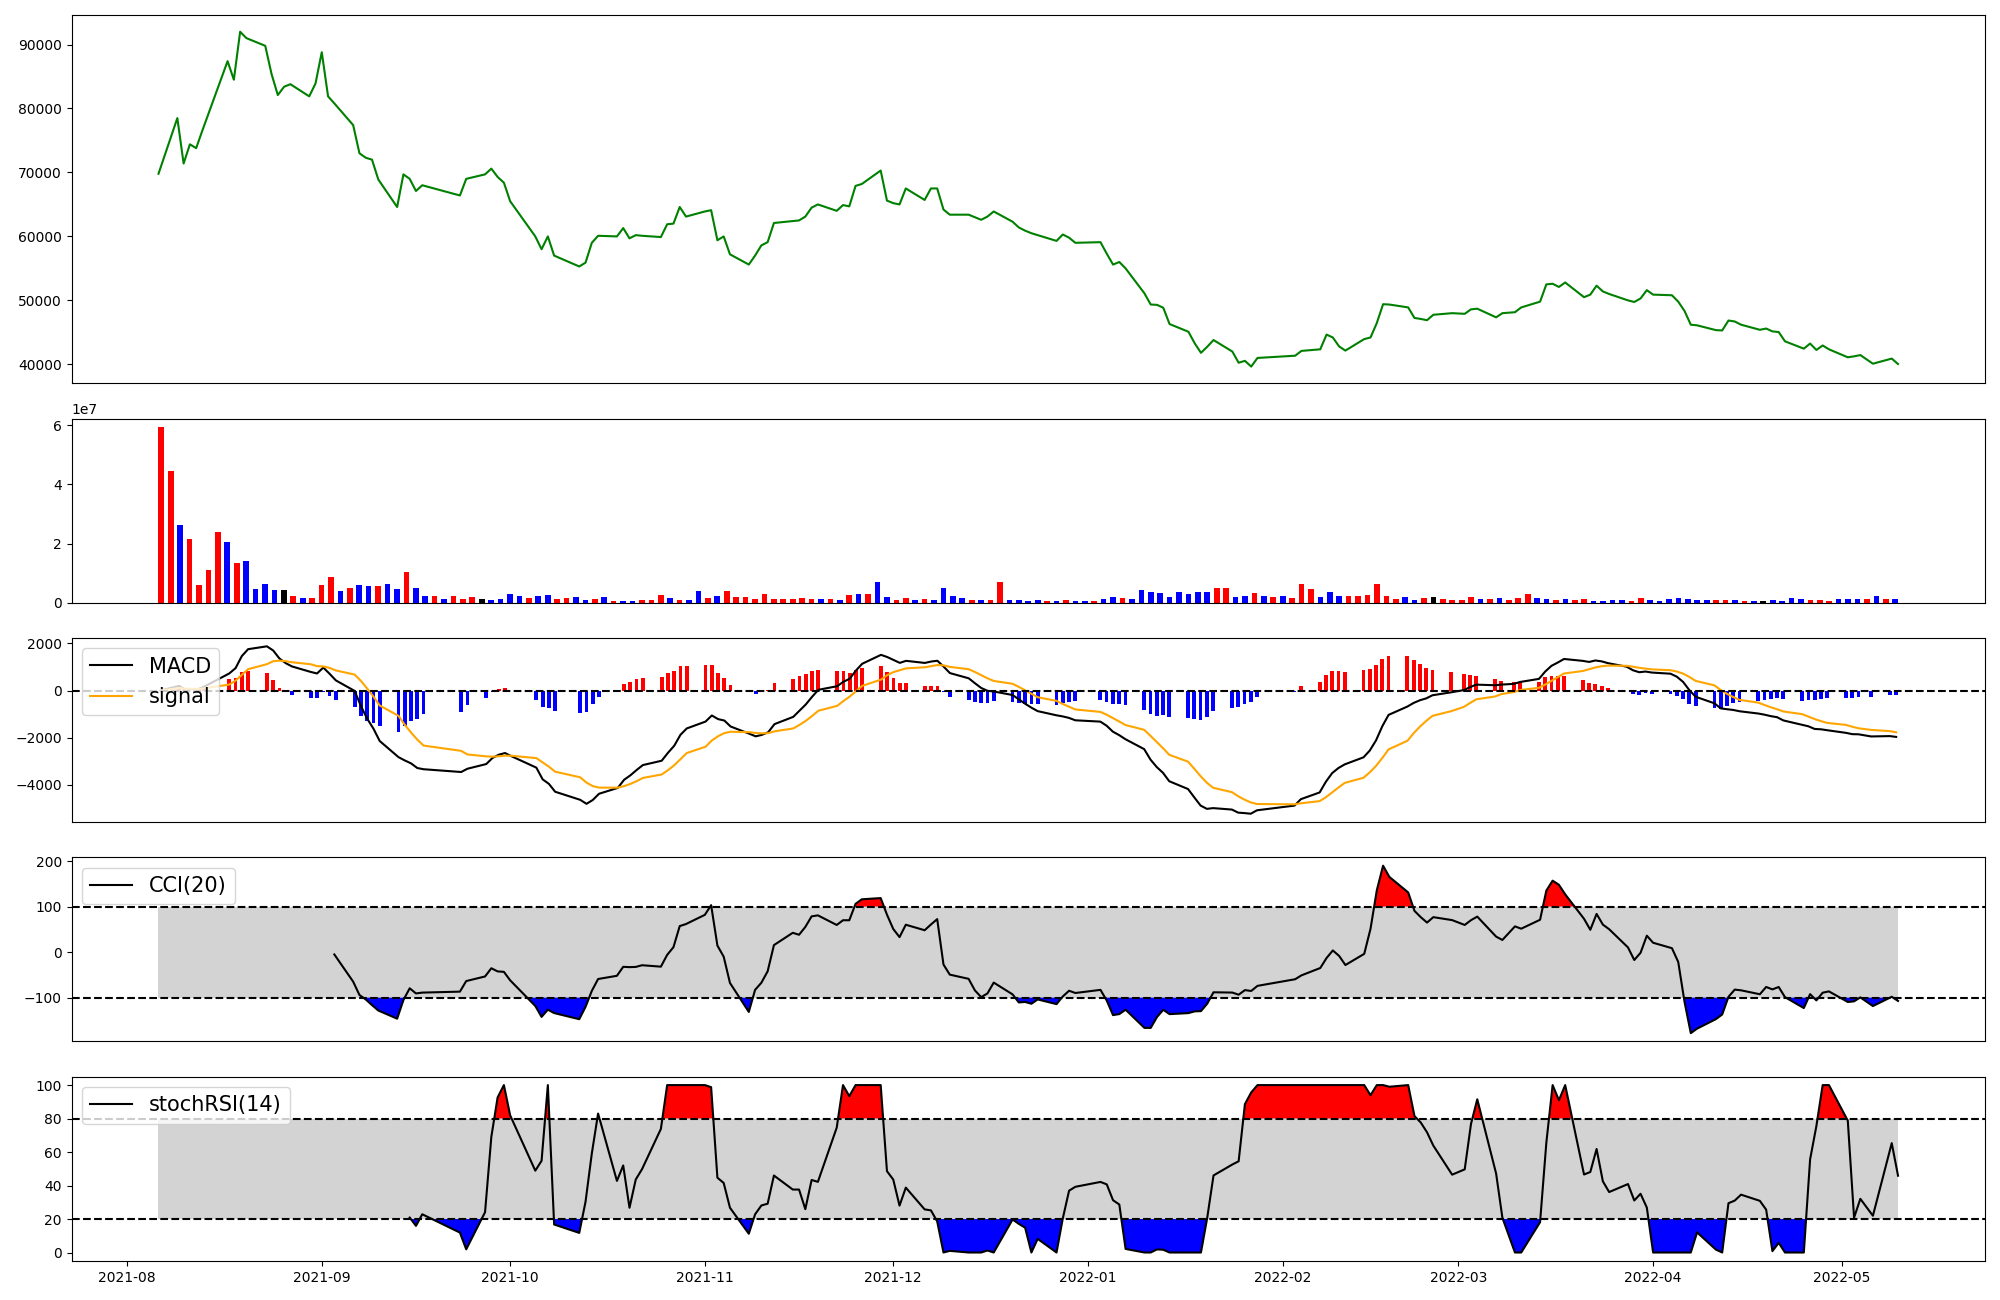2000x1300 pixels.
Task: Click the CCI(20) legend entry
Action: 187,885
